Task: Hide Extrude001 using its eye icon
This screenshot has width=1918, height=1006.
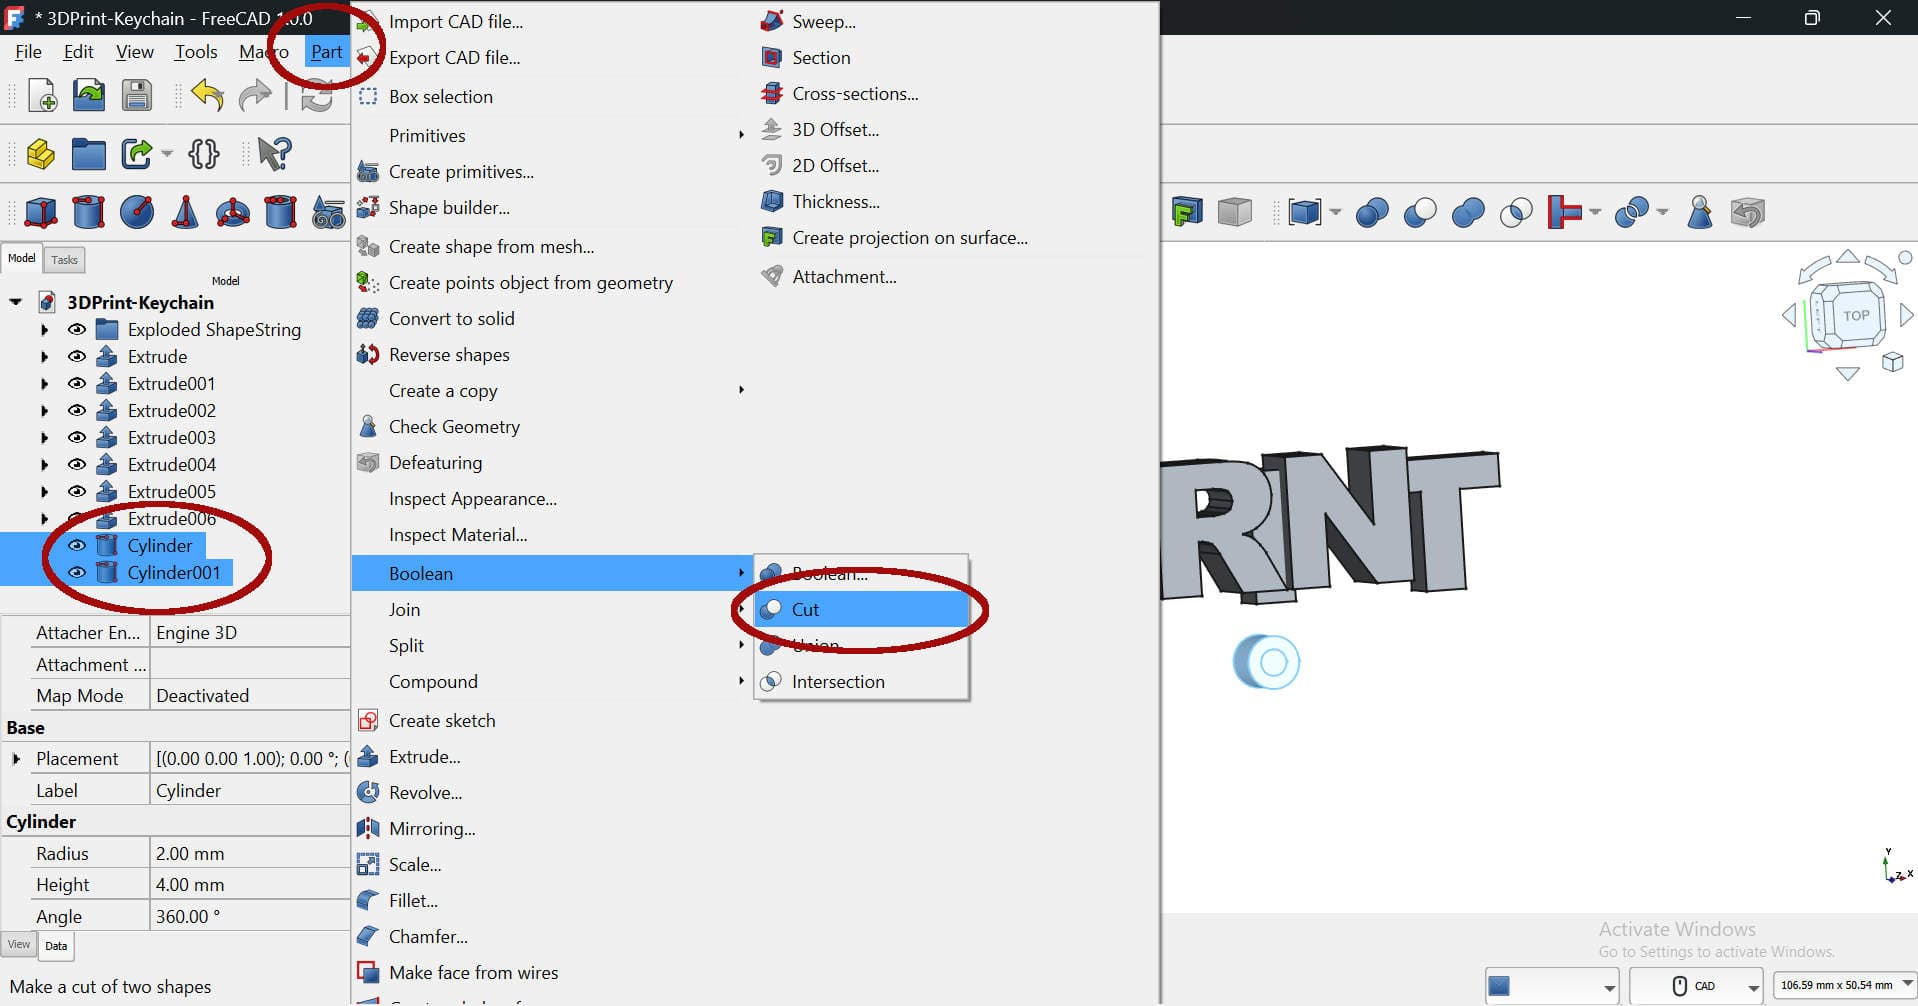Action: (x=76, y=383)
